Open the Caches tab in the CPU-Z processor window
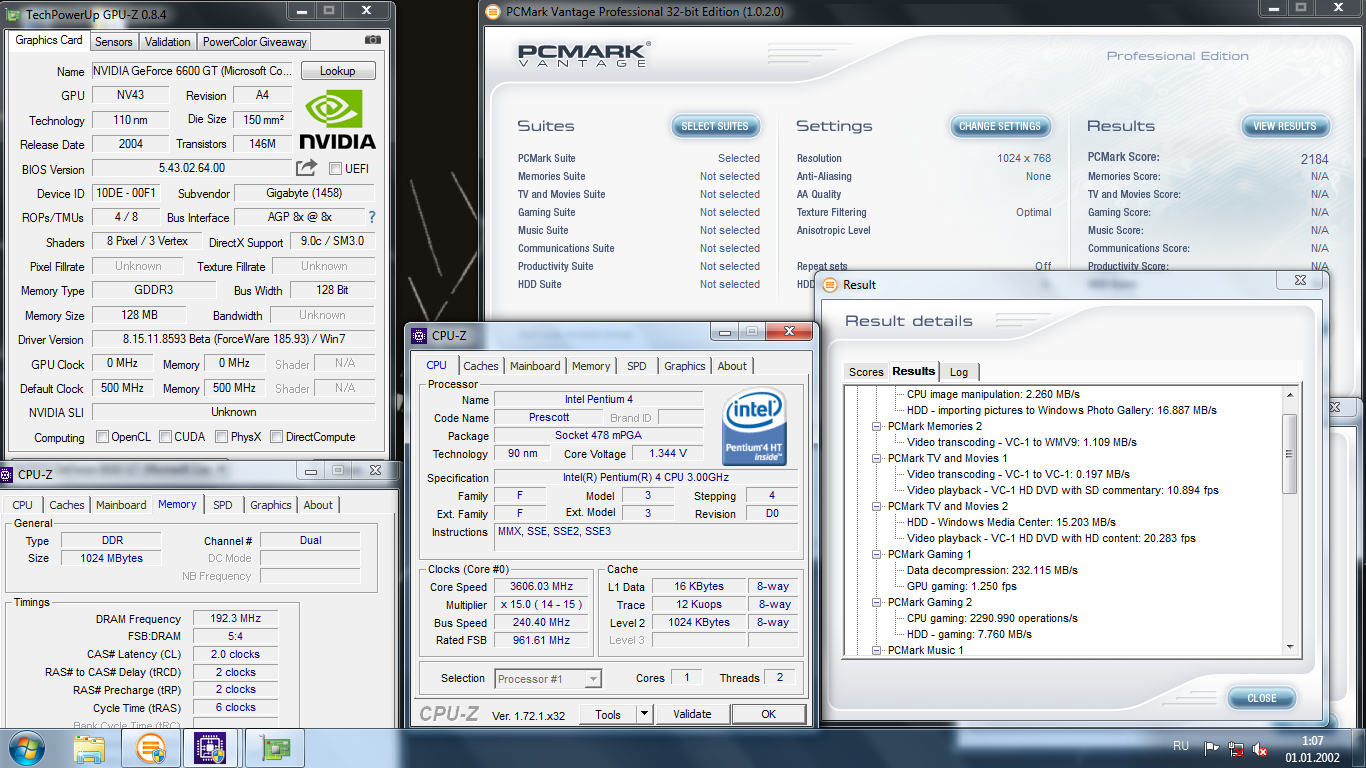The image size is (1366, 768). (x=481, y=366)
